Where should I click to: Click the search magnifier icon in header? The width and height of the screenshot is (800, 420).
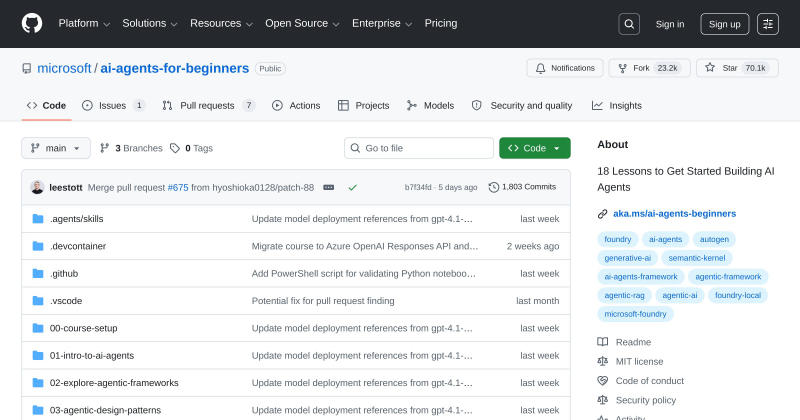coord(629,24)
